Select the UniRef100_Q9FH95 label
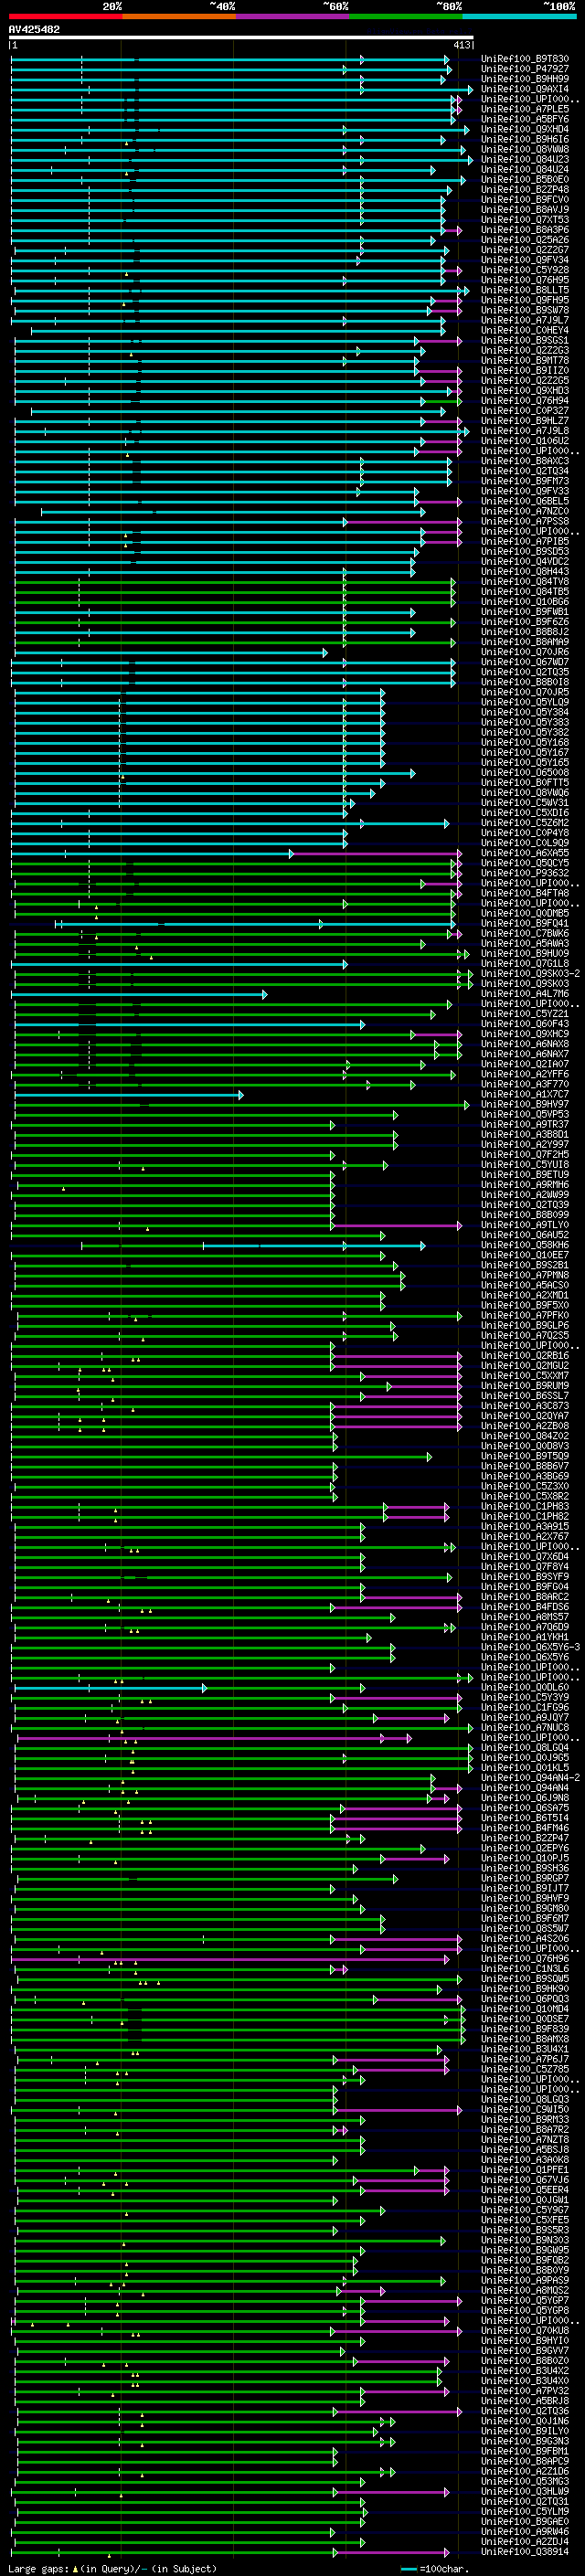 coord(525,300)
